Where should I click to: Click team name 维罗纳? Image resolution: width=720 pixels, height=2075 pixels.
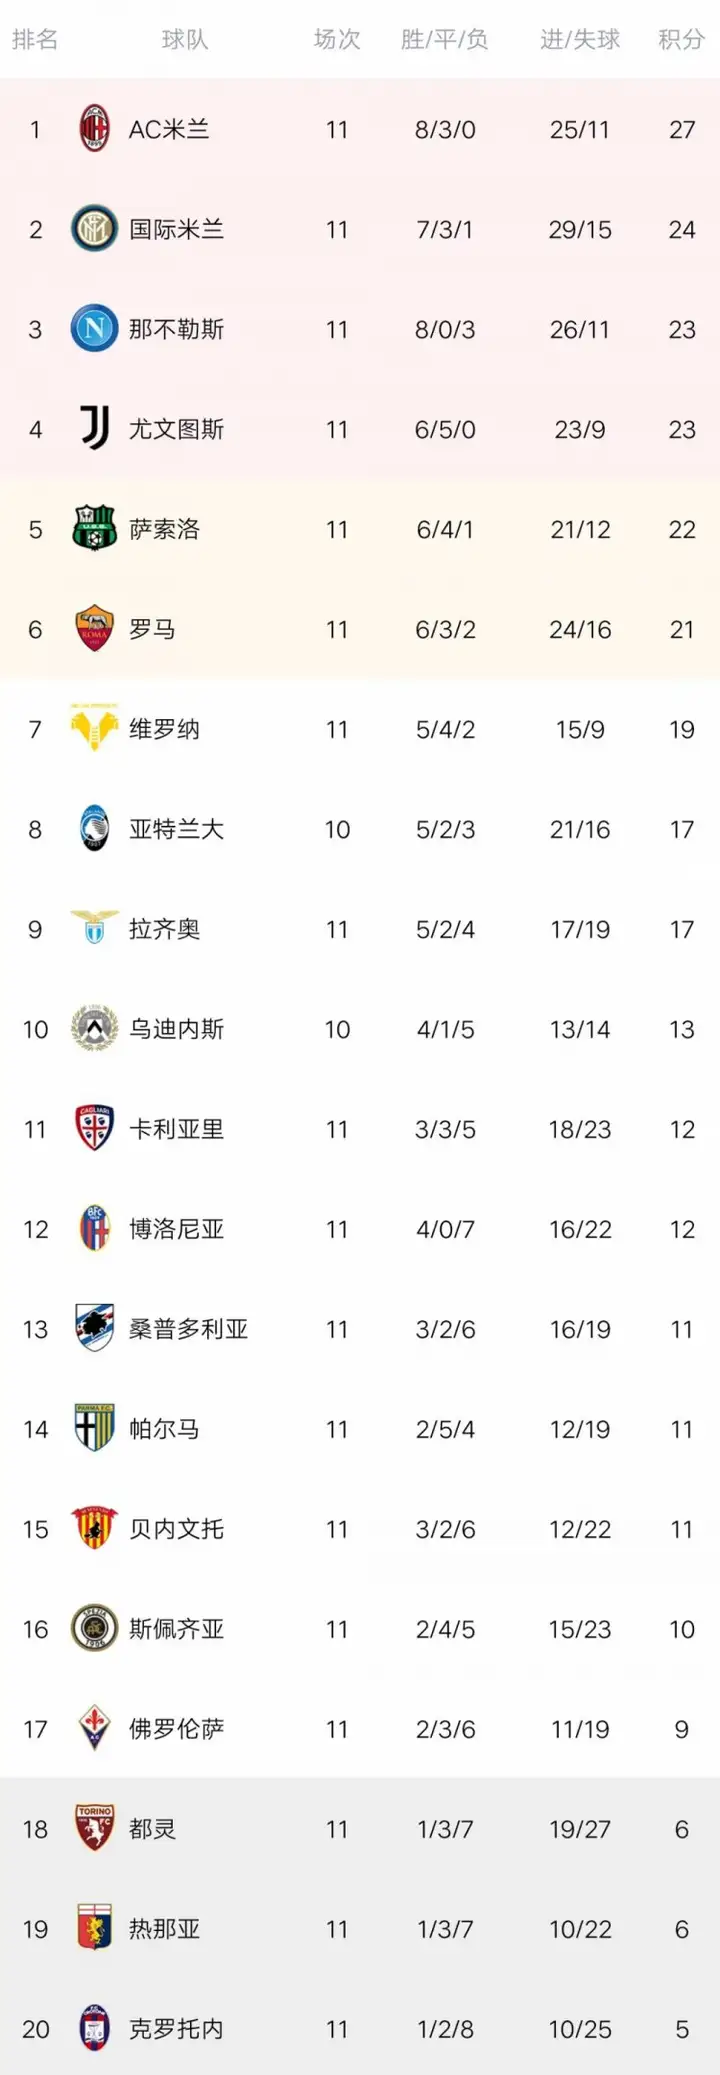point(164,729)
